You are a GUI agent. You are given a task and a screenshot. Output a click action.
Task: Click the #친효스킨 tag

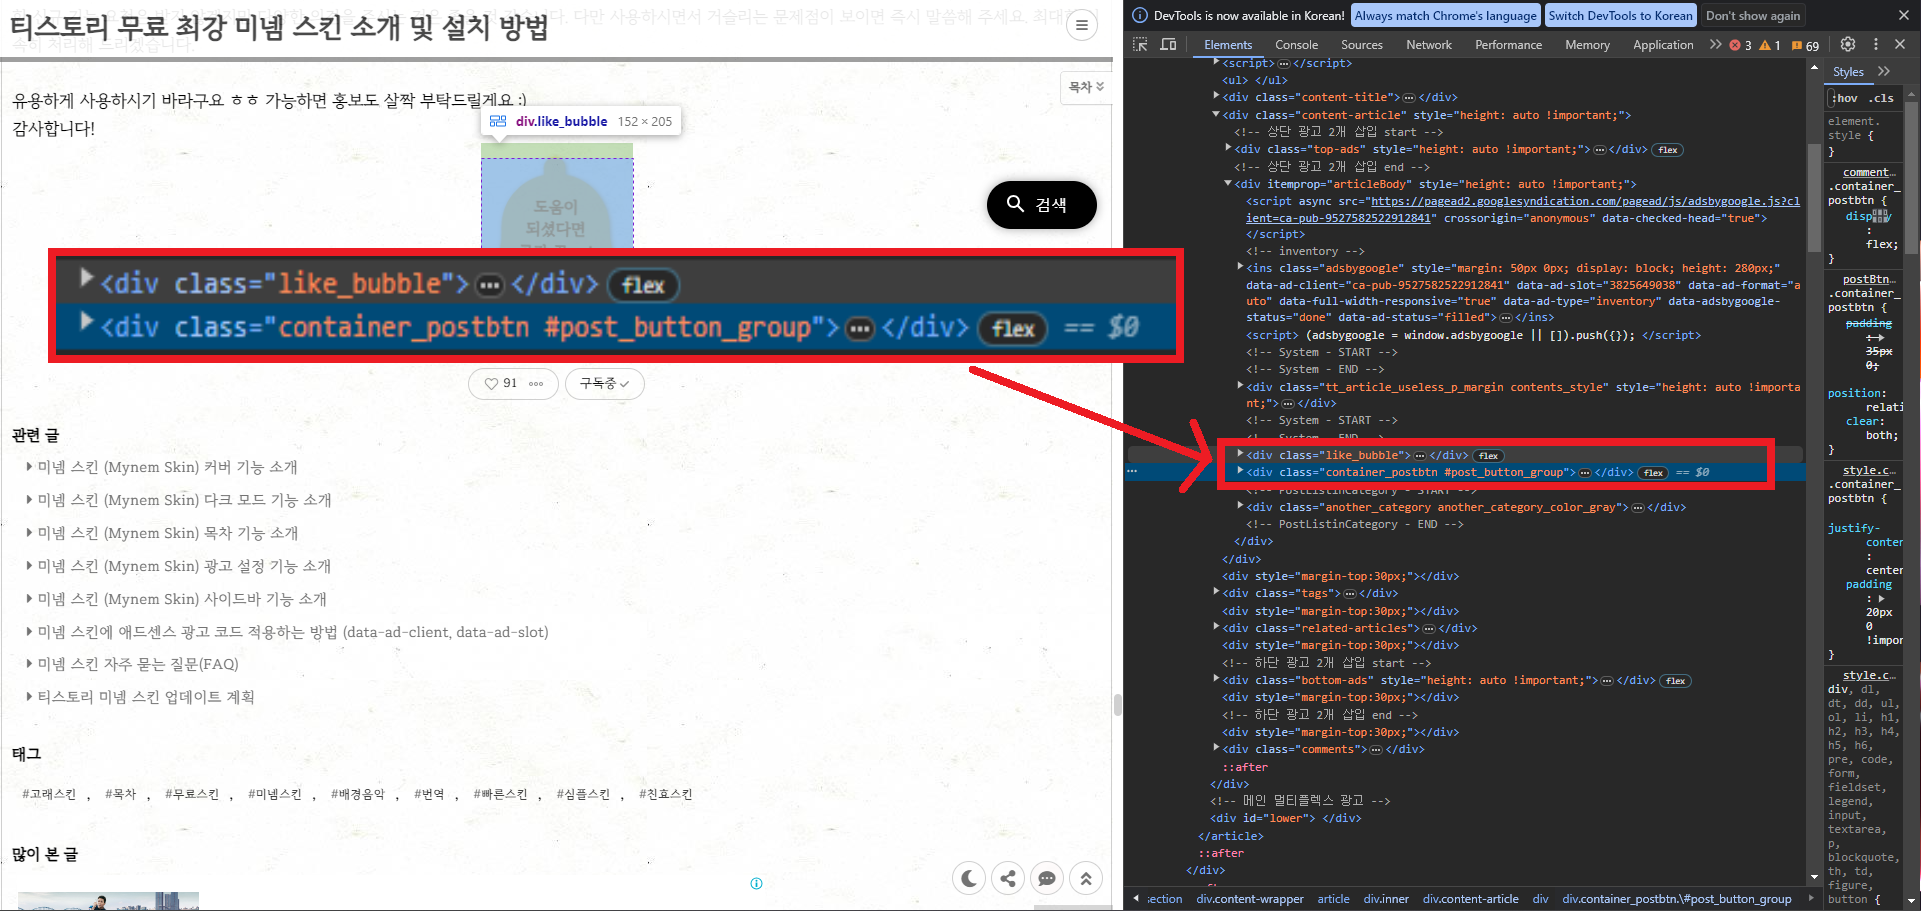click(666, 794)
